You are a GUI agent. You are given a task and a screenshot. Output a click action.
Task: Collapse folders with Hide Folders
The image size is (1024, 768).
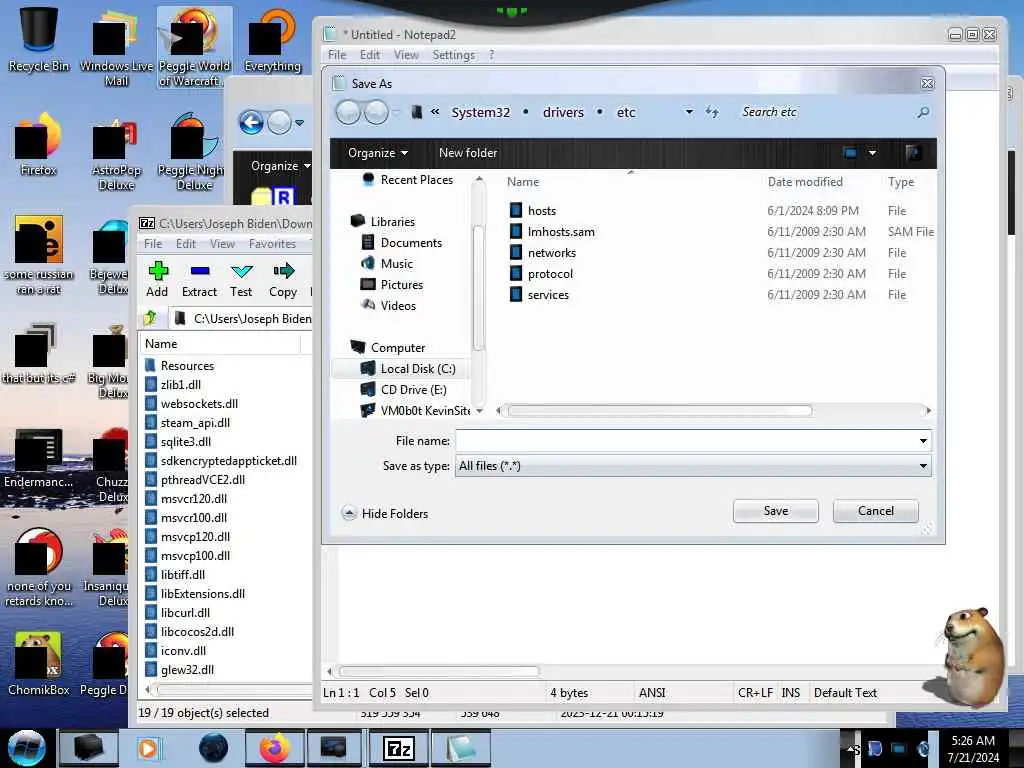point(385,513)
